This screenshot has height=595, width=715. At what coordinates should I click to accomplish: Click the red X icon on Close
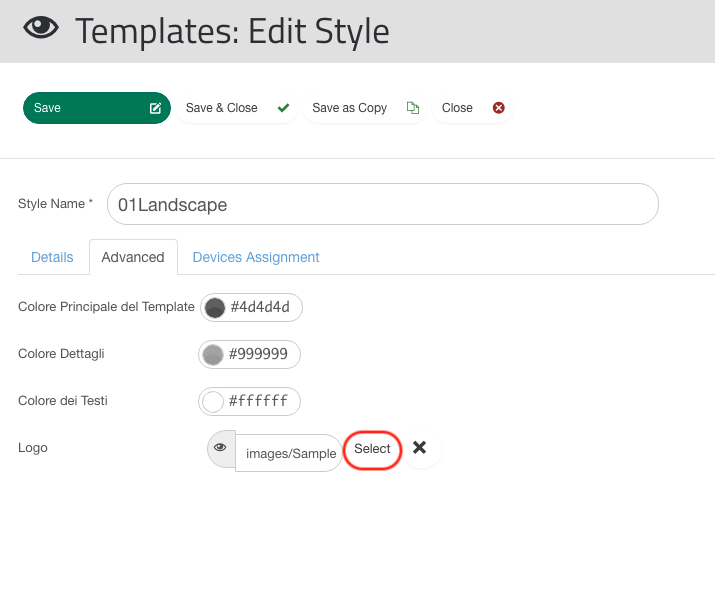pyautogui.click(x=498, y=108)
